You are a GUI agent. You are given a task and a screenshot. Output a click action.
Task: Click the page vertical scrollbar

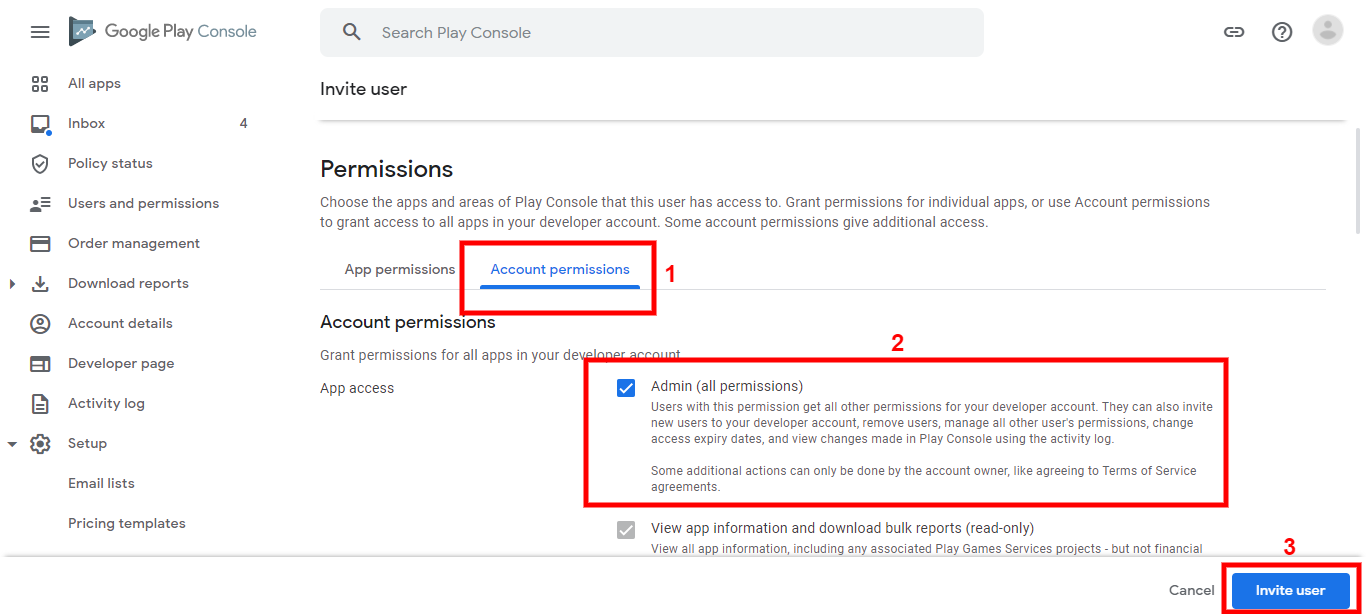click(1357, 180)
